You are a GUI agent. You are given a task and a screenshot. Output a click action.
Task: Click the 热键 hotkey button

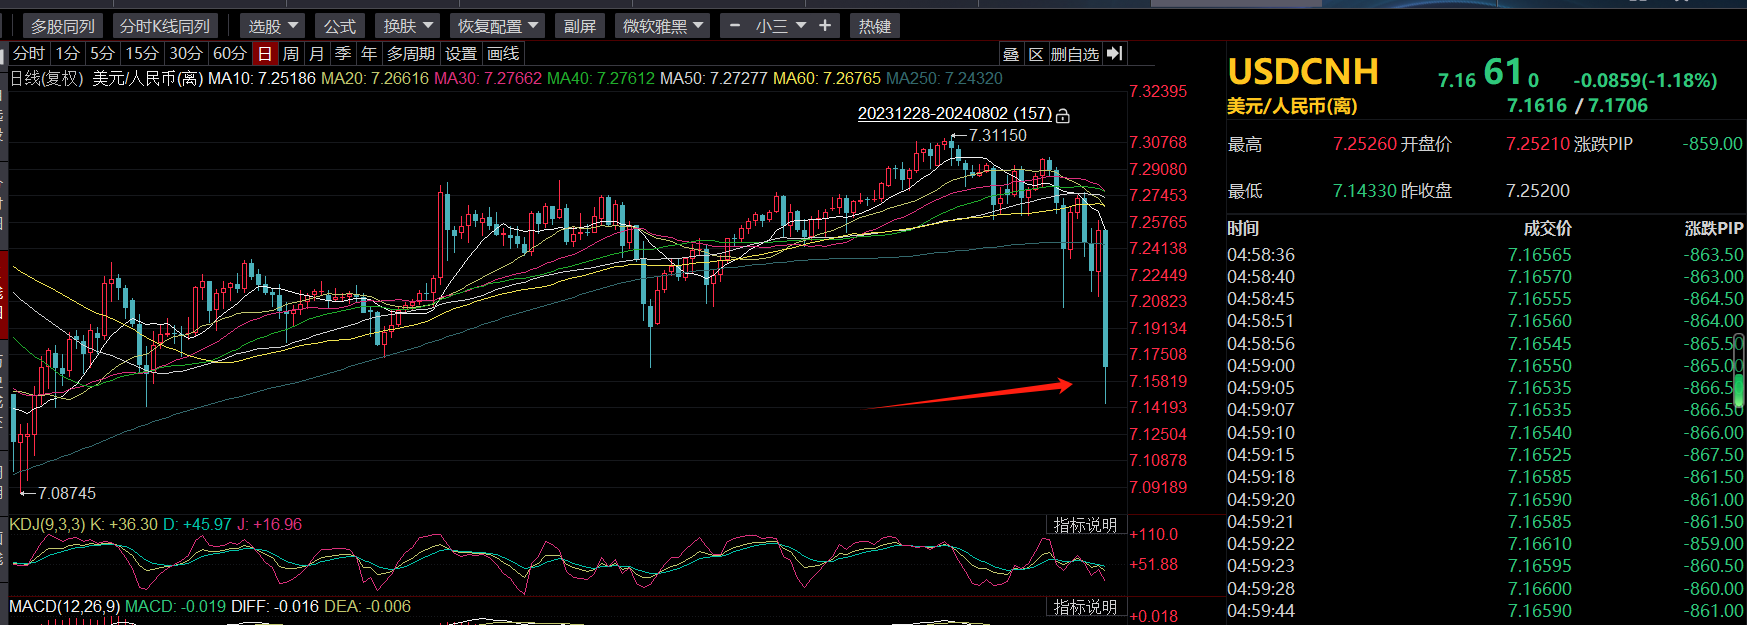tap(875, 26)
